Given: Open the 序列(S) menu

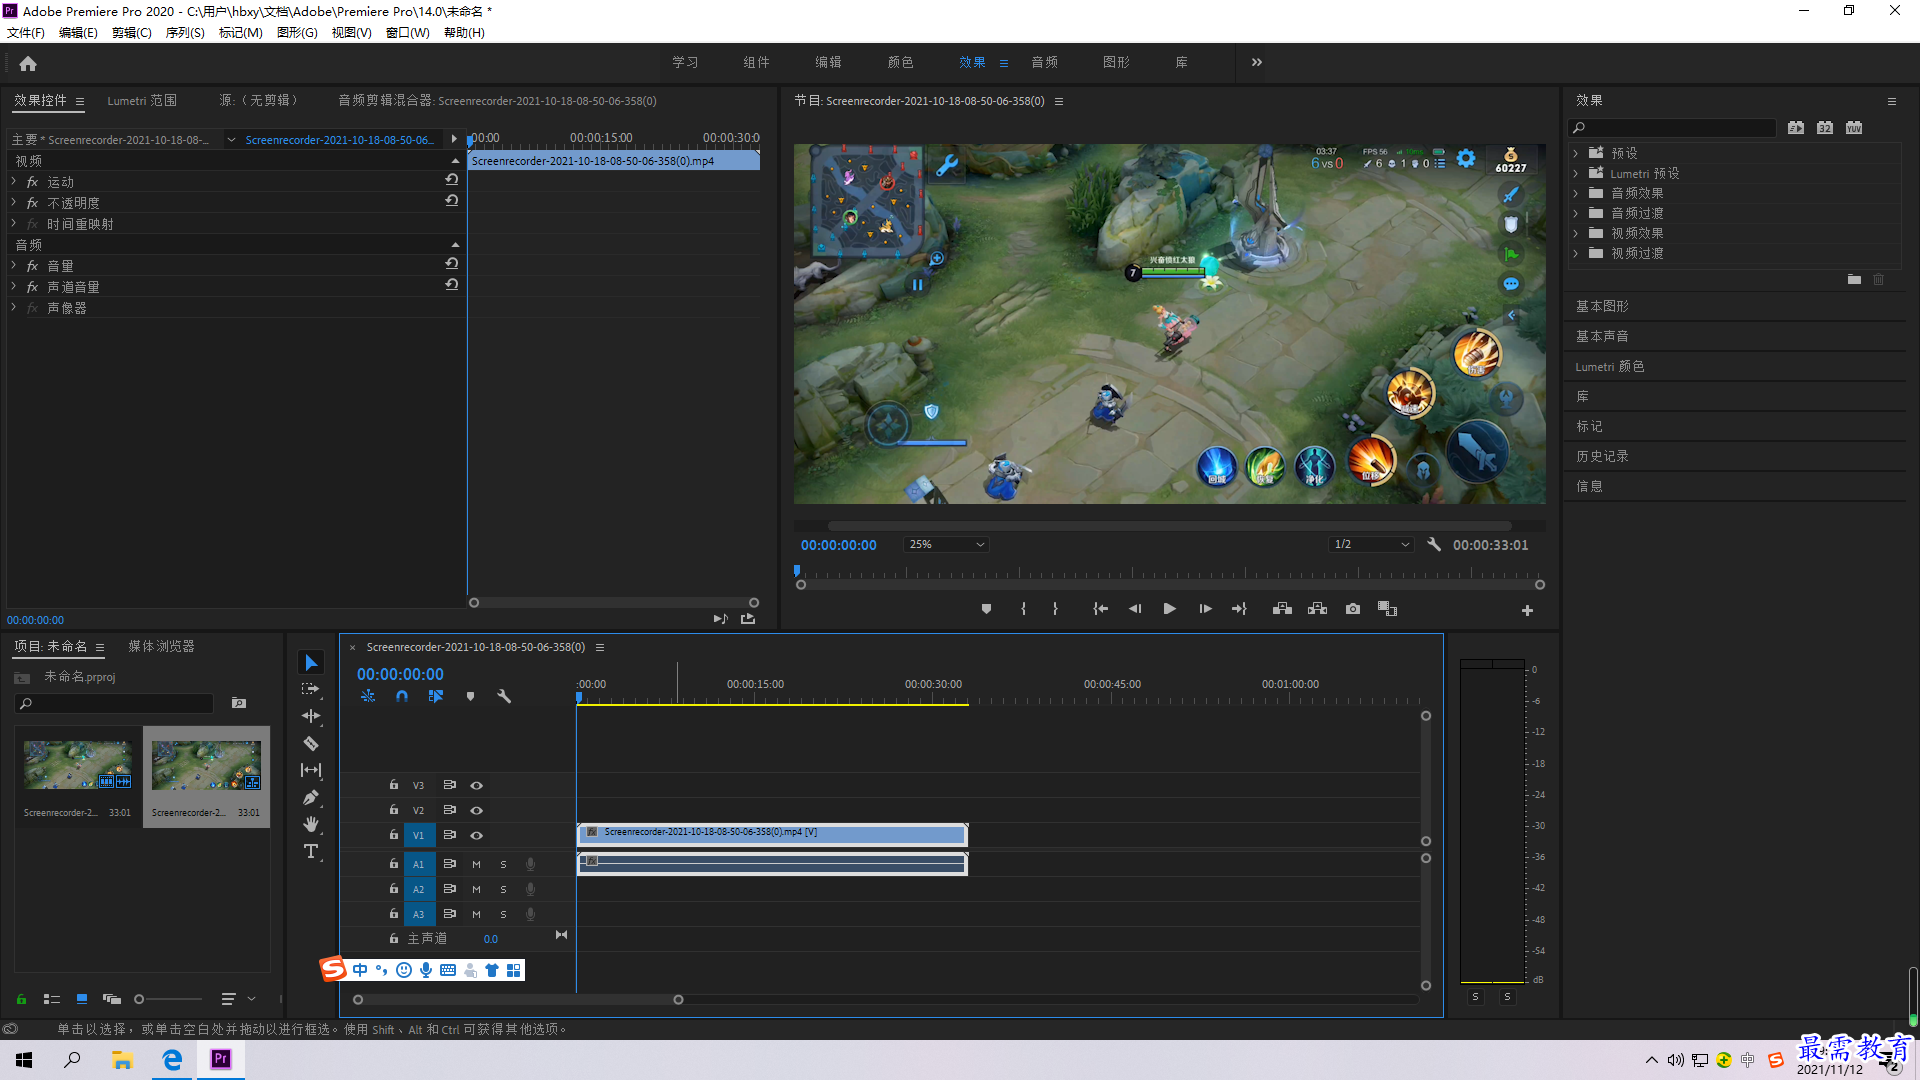Looking at the screenshot, I should [185, 33].
